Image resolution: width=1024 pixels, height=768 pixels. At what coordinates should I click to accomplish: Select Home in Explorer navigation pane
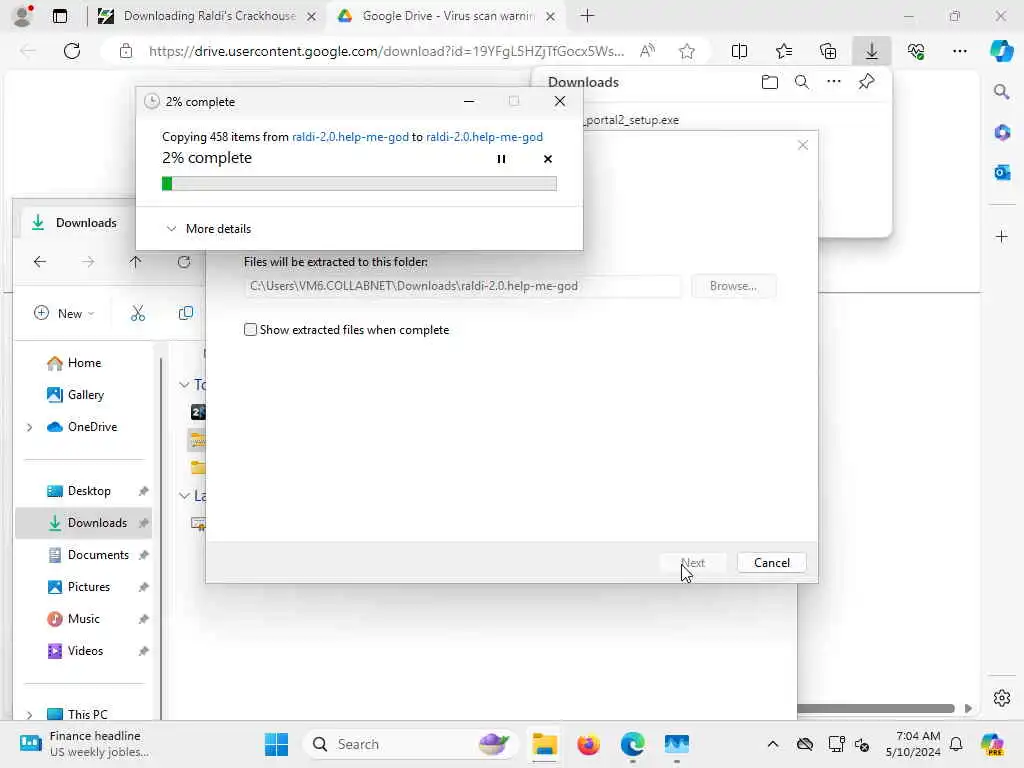pos(84,362)
